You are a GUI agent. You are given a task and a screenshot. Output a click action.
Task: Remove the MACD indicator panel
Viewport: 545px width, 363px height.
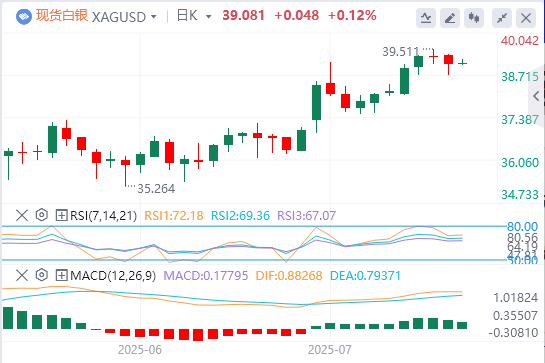22,275
